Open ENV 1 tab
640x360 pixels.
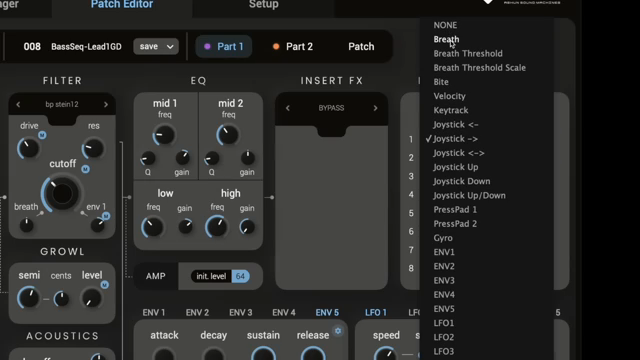pos(154,313)
